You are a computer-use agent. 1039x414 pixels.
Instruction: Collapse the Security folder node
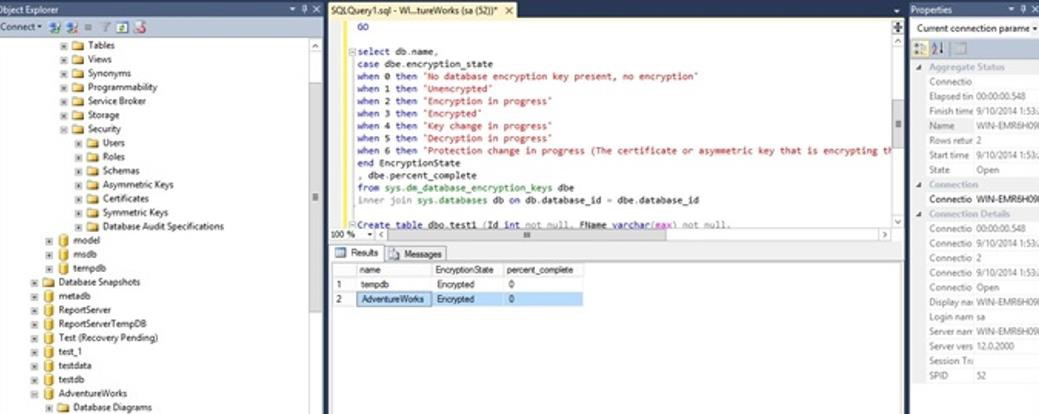click(64, 129)
